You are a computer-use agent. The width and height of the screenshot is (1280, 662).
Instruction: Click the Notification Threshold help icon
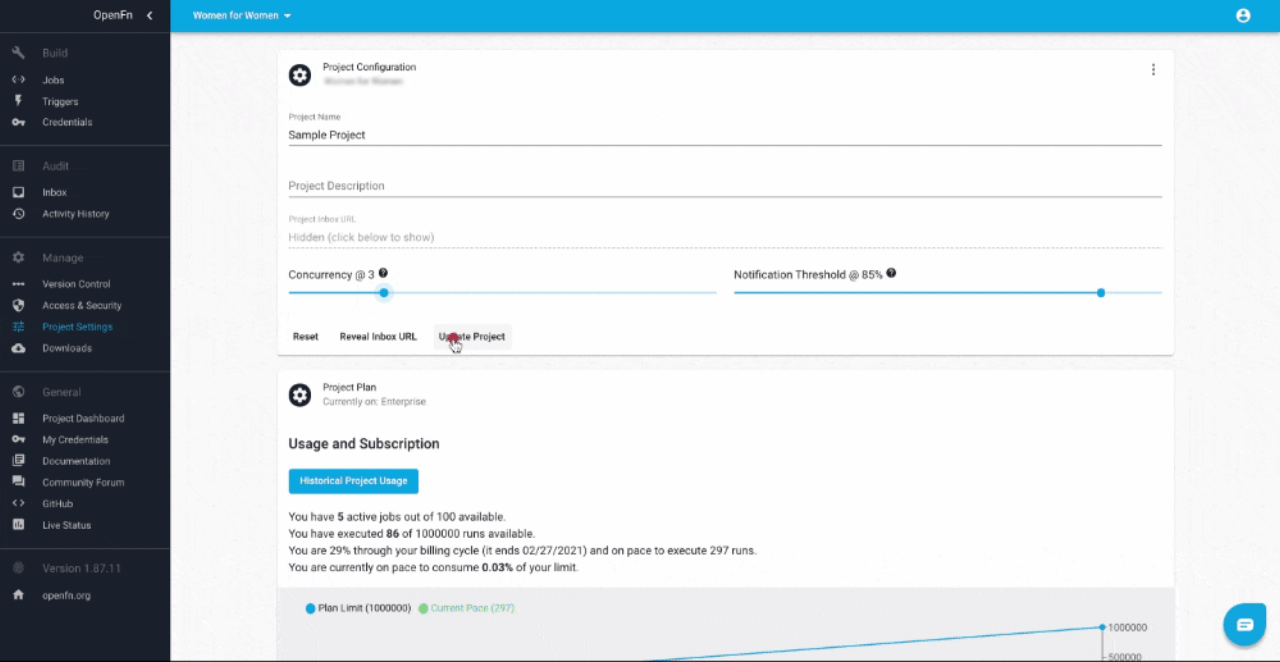(x=891, y=273)
